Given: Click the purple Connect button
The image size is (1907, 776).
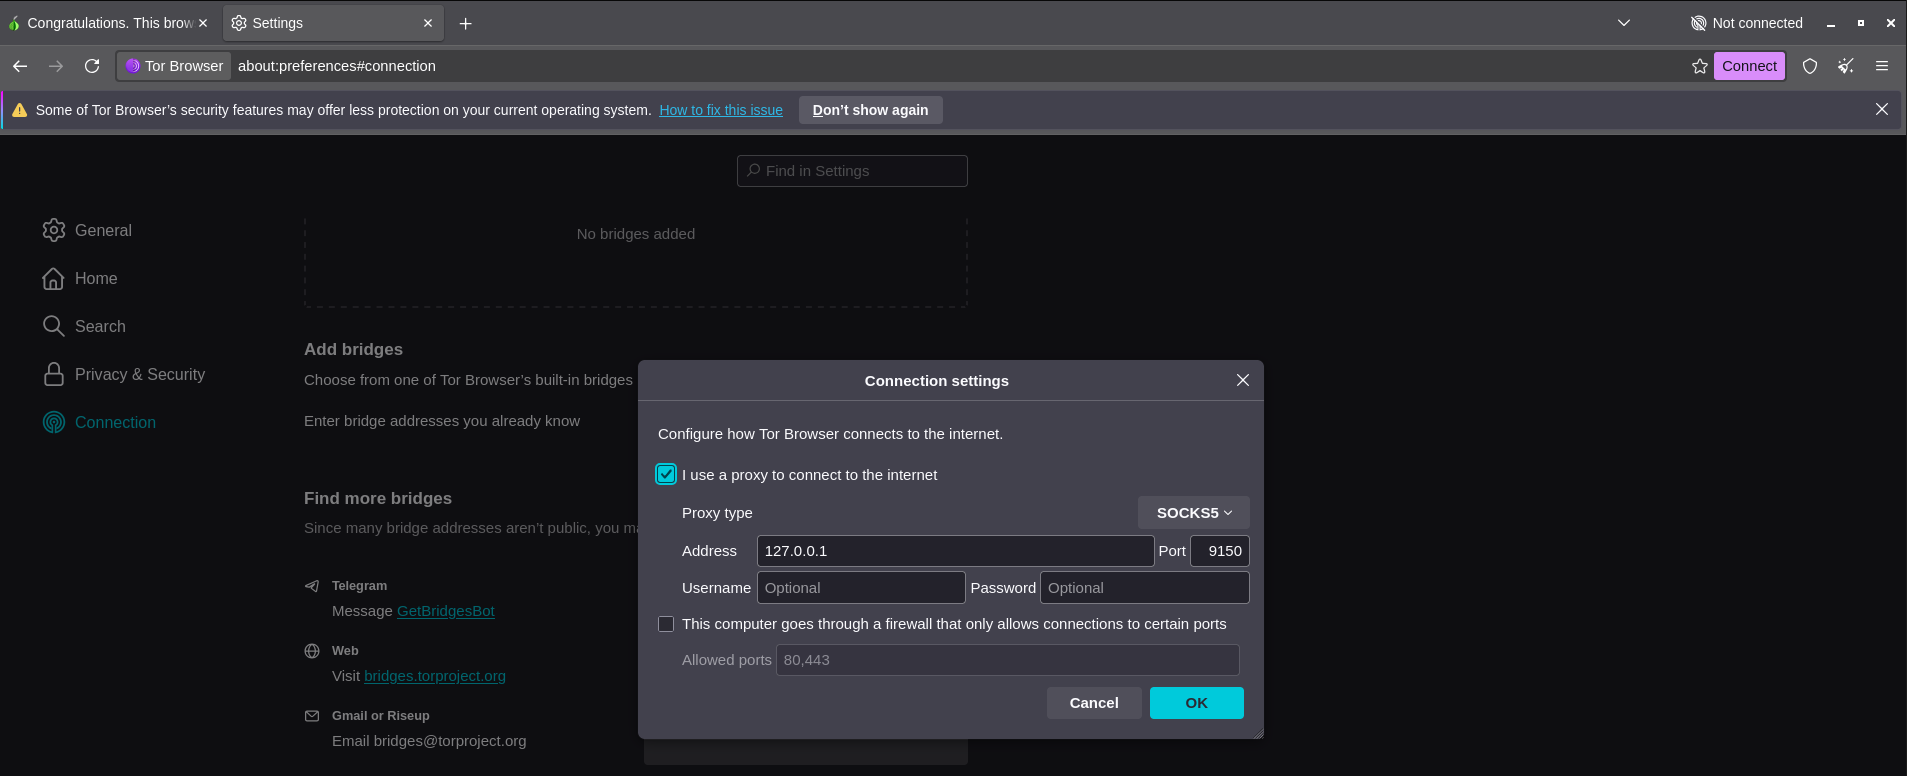Looking at the screenshot, I should point(1750,66).
